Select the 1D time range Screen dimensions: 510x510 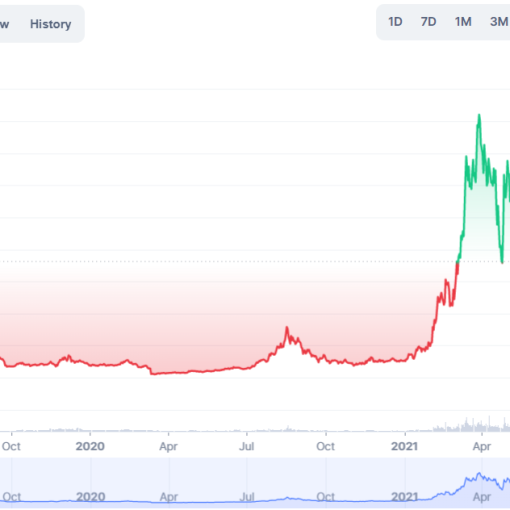point(395,22)
